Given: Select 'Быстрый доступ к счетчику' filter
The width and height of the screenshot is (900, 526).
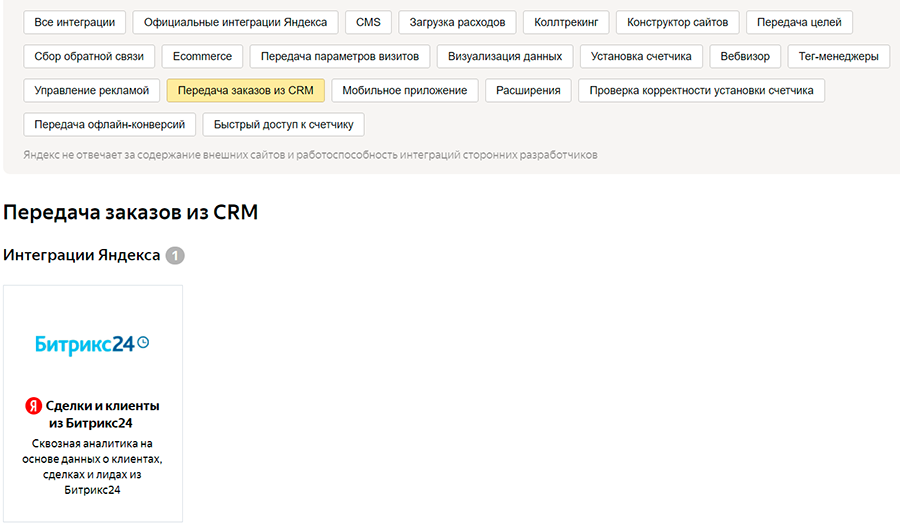Looking at the screenshot, I should [283, 124].
